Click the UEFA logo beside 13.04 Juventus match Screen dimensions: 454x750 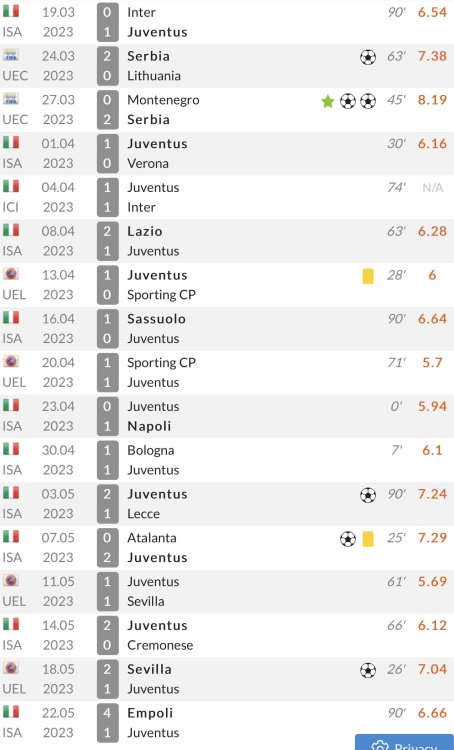[11, 274]
